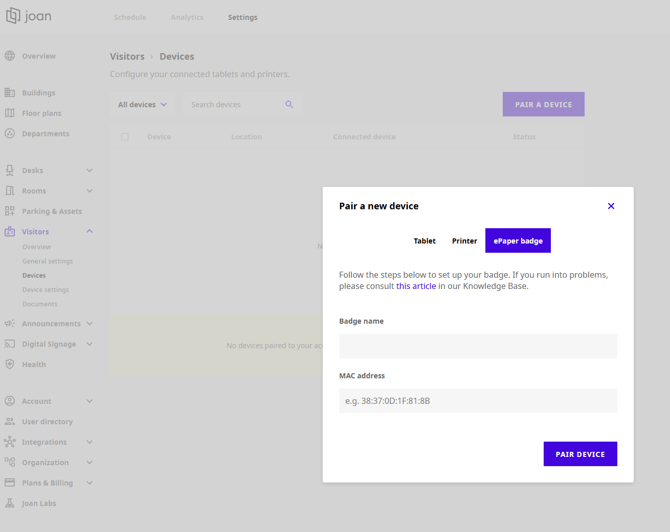Open the 'this article' Knowledge Base link
670x532 pixels.
tap(416, 286)
